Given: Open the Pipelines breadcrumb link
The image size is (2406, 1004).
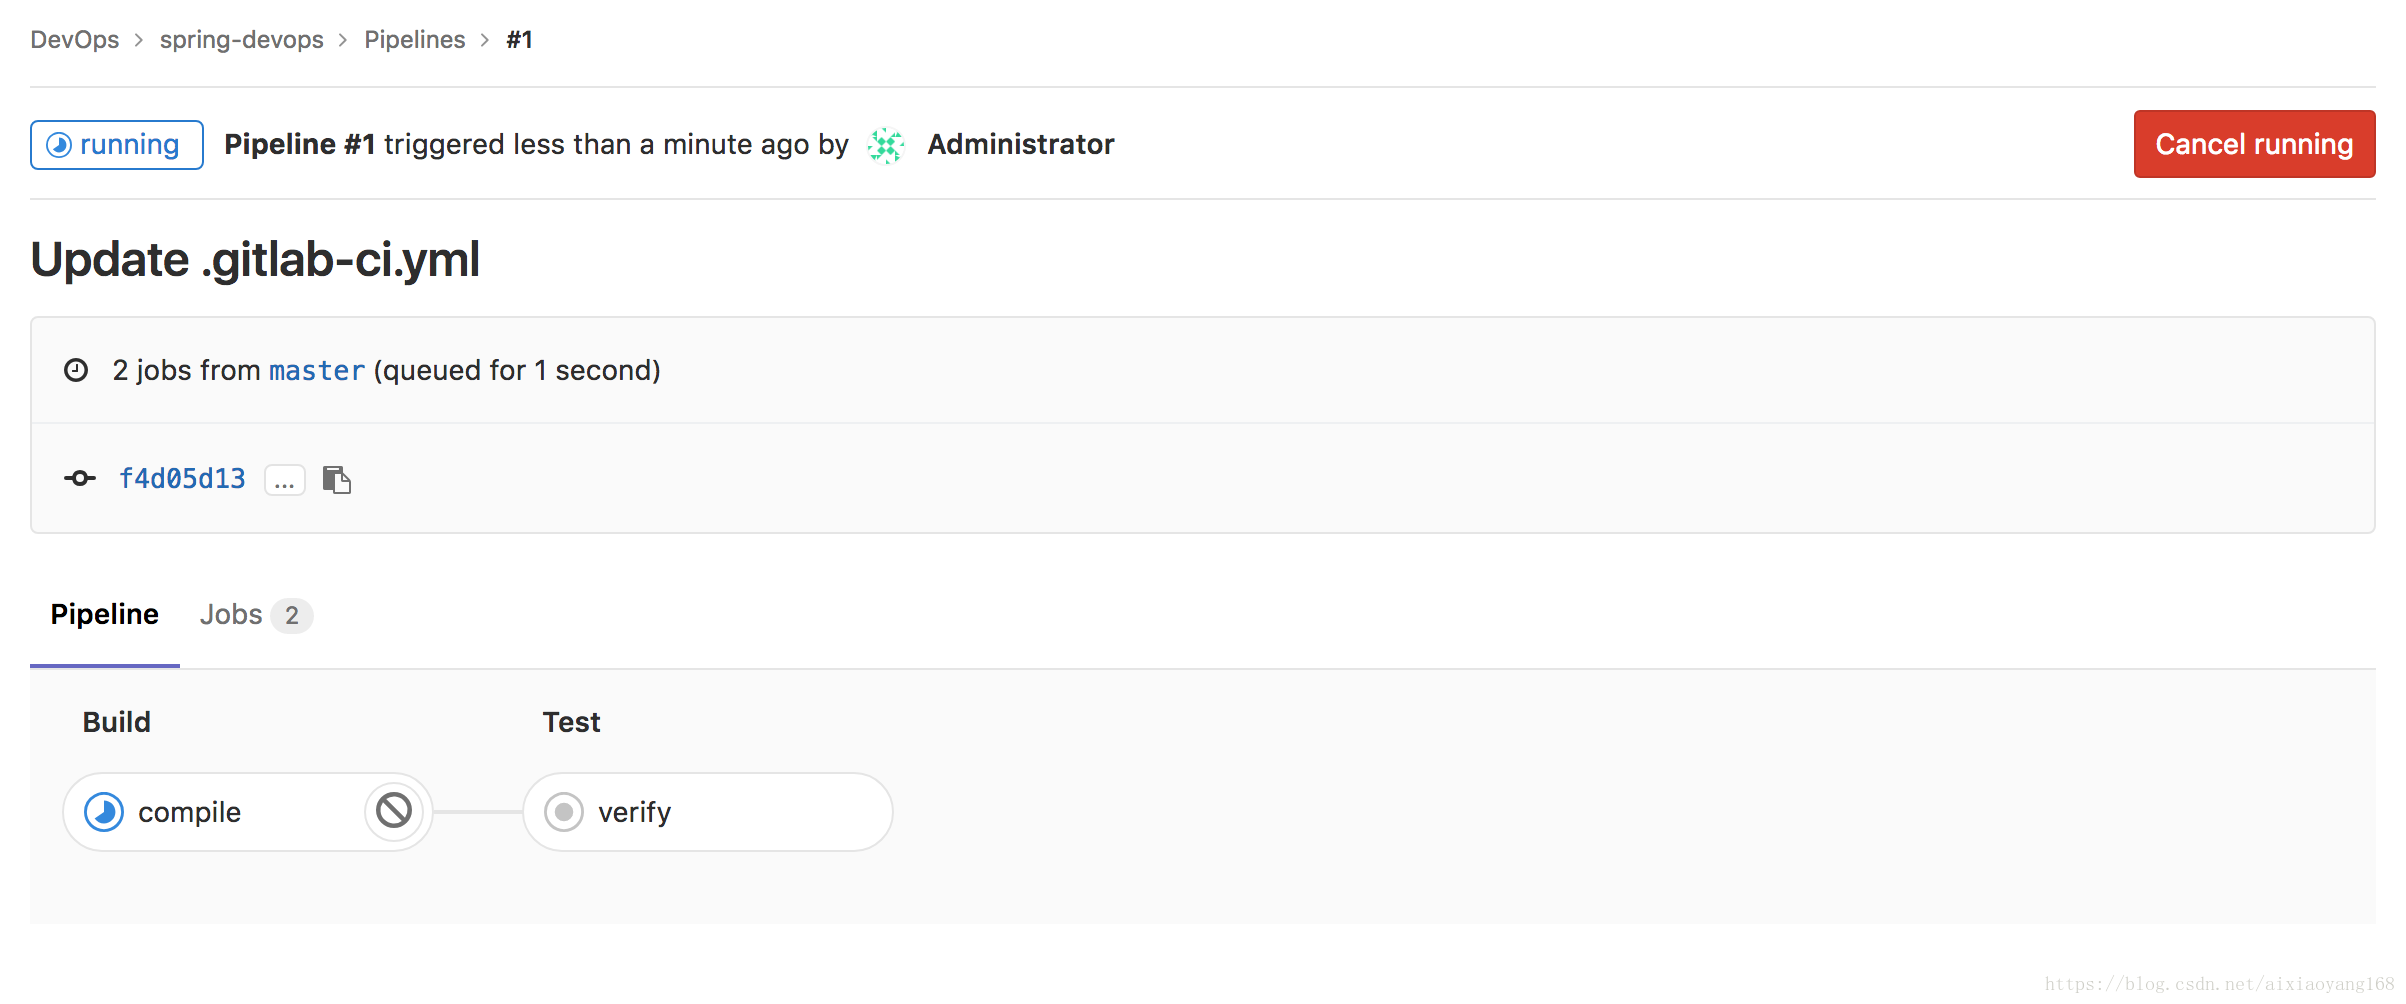Looking at the screenshot, I should click(x=415, y=40).
